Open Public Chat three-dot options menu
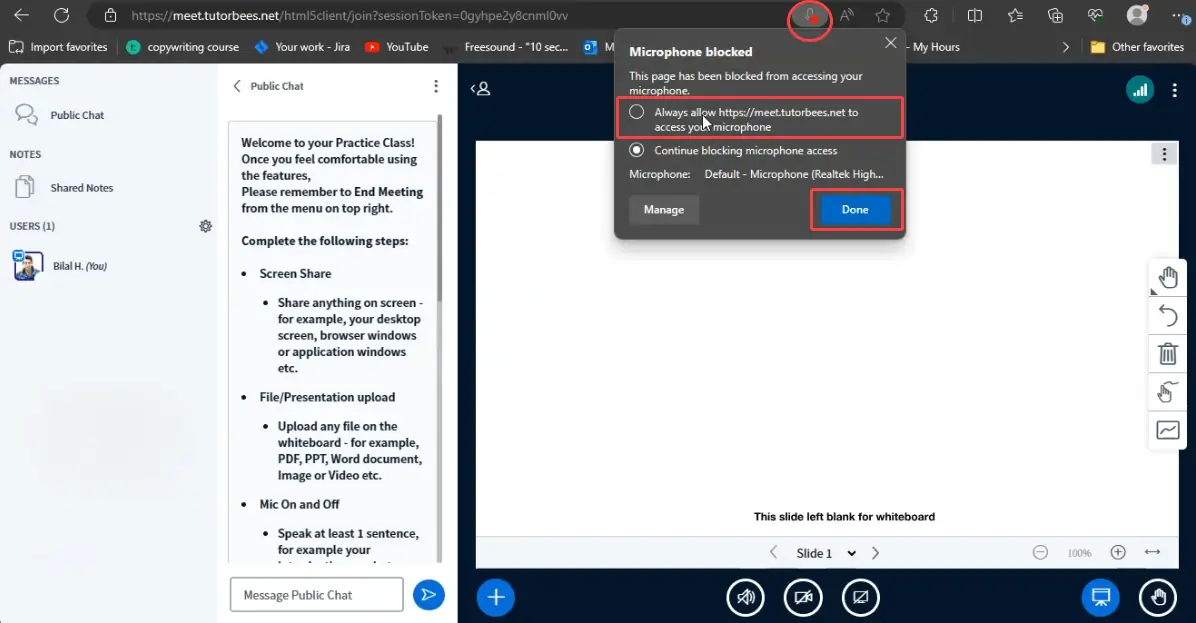Image resolution: width=1196 pixels, height=623 pixels. click(436, 87)
